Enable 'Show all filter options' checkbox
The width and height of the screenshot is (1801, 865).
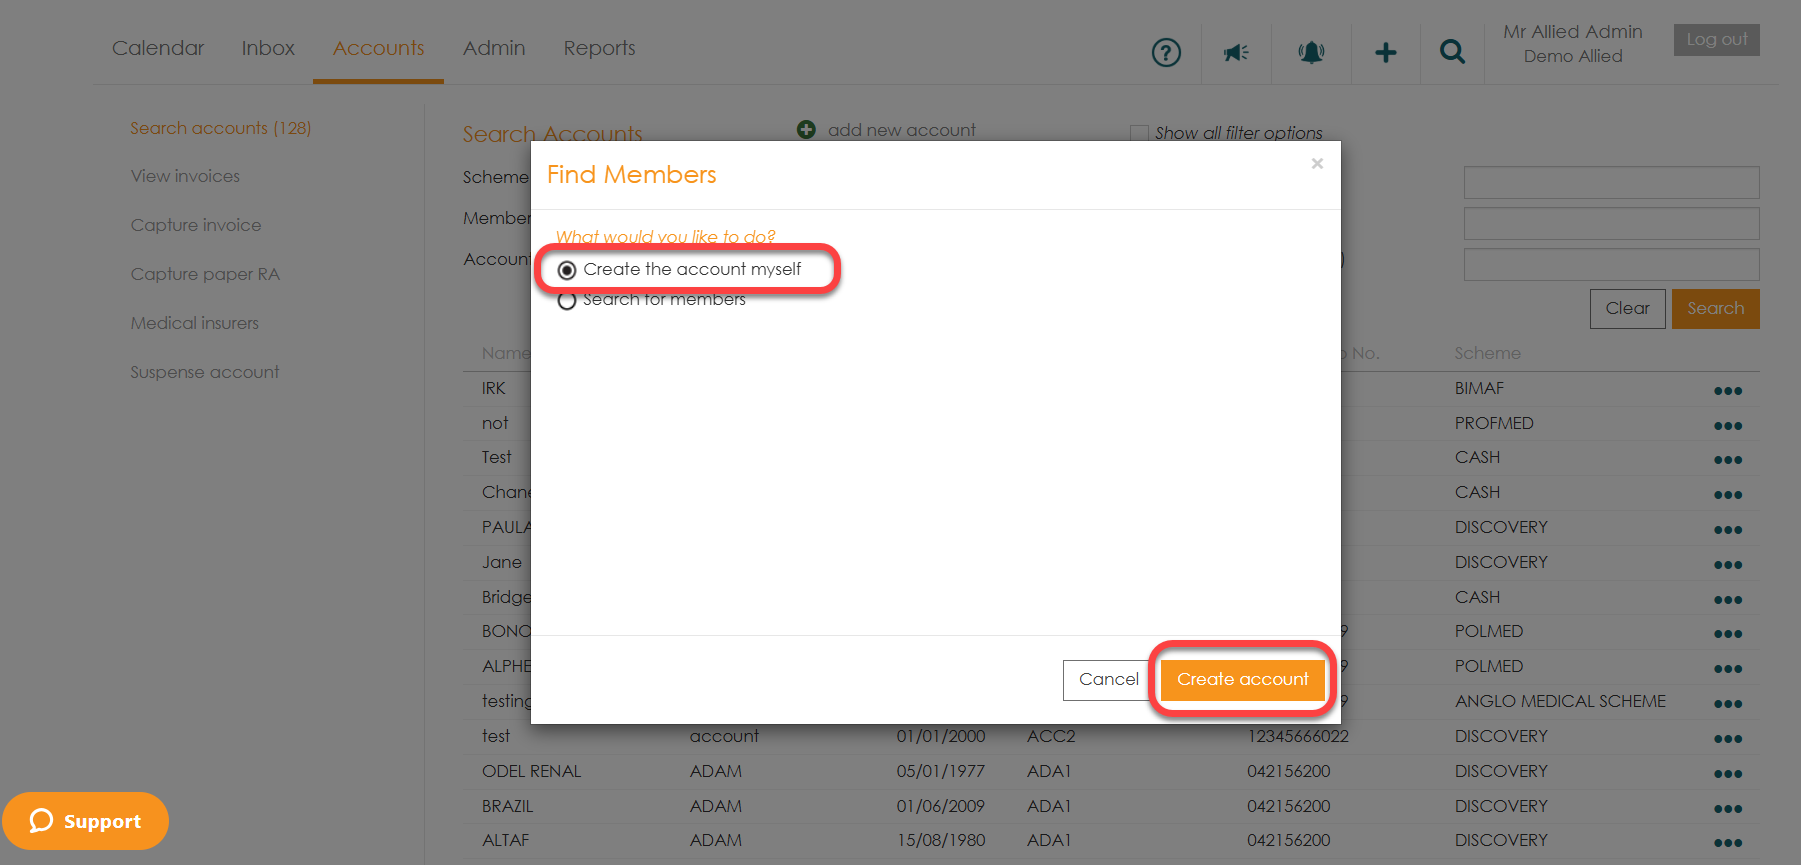[1139, 133]
